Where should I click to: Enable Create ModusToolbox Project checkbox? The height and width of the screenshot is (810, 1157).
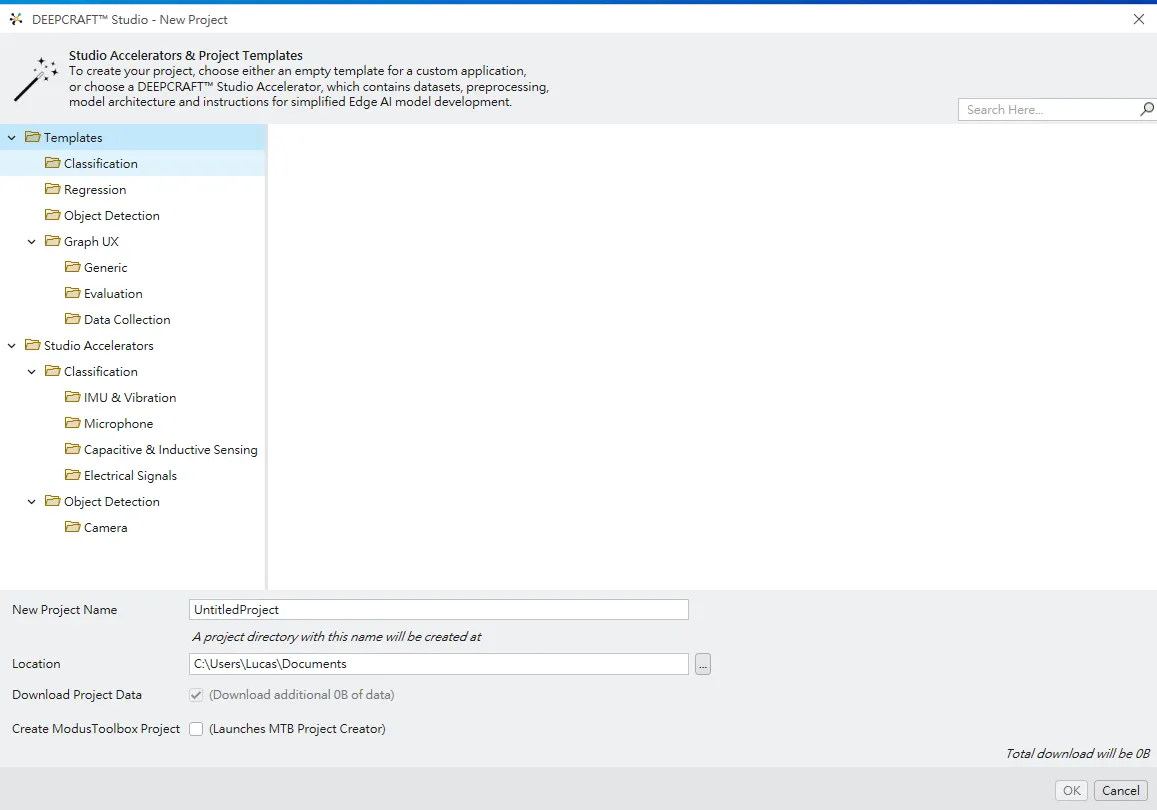coord(196,729)
